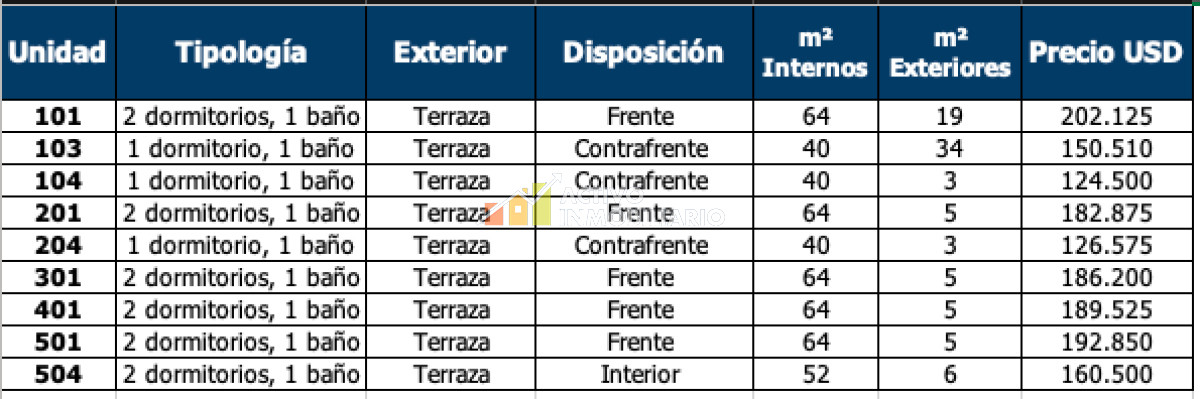
Task: Select the Interior disposition cell
Action: click(x=642, y=375)
